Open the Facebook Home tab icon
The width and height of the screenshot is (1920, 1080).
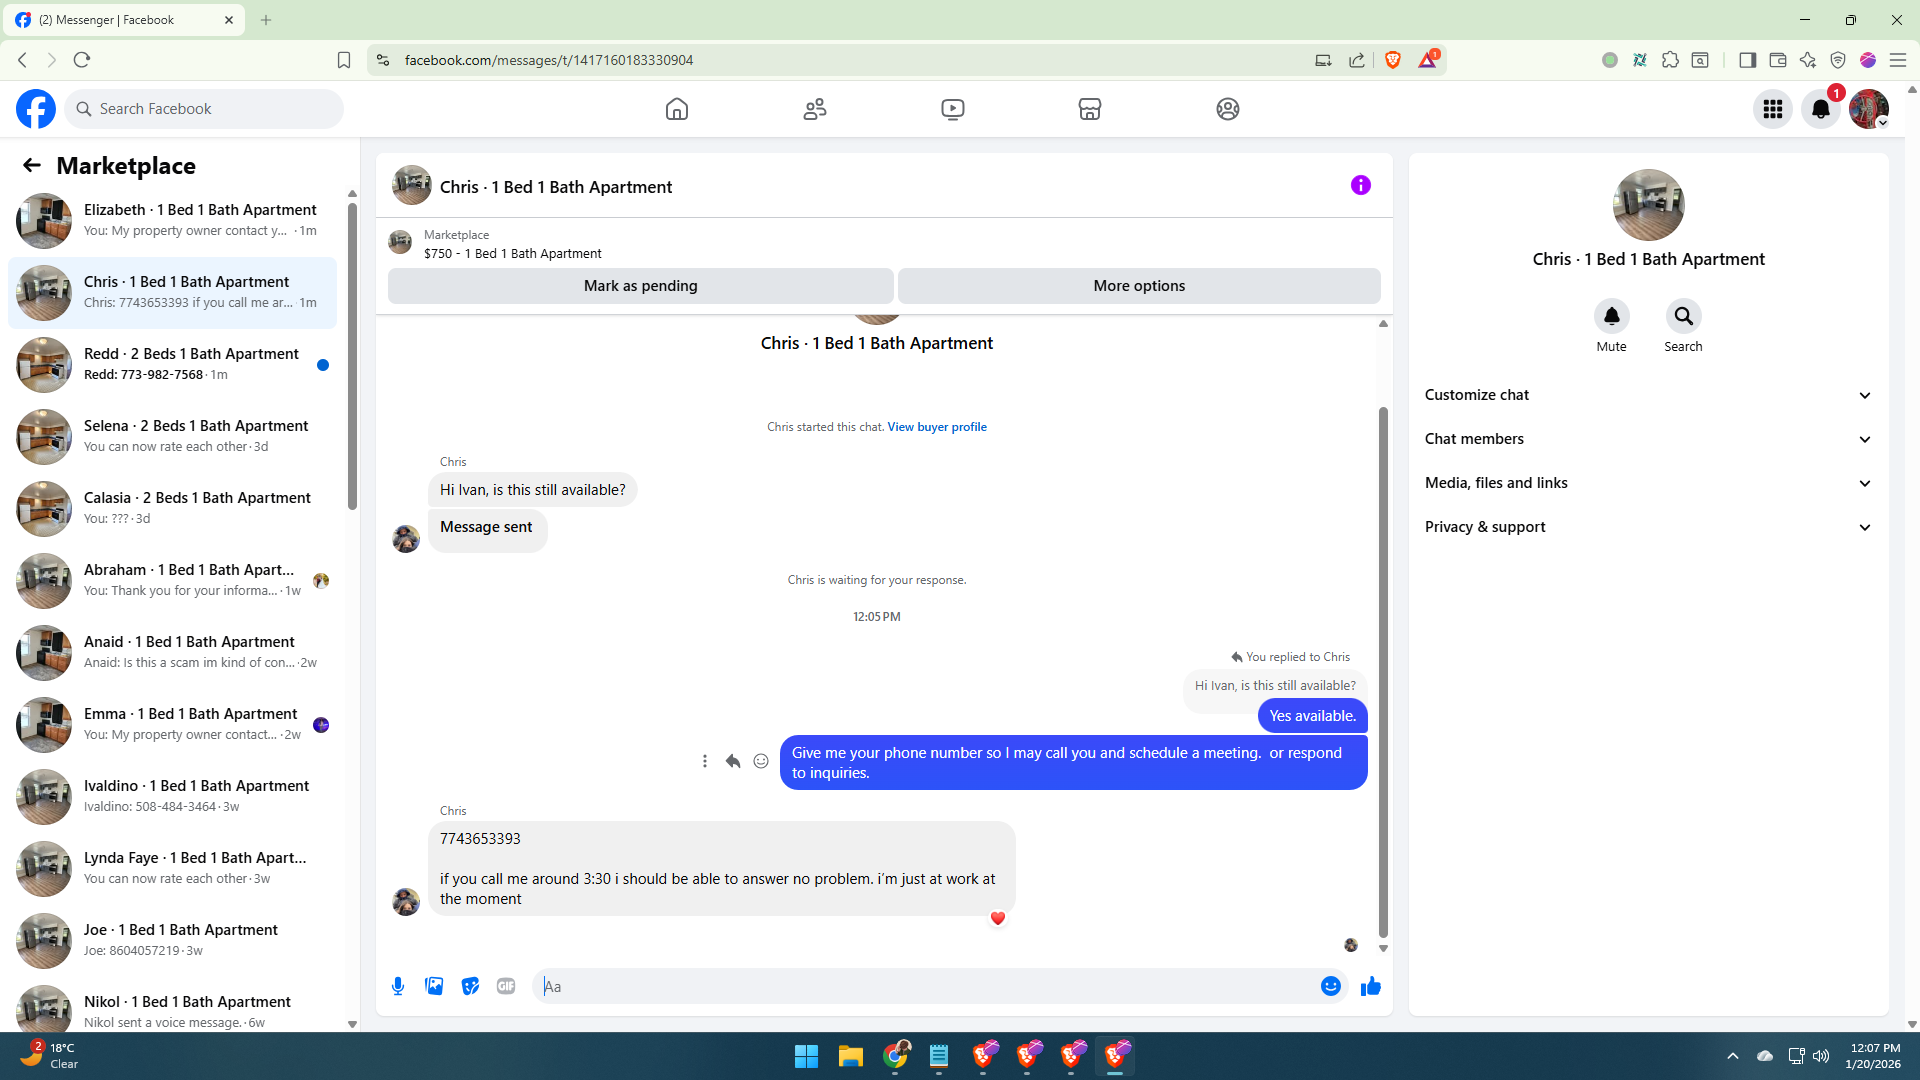pos(677,109)
